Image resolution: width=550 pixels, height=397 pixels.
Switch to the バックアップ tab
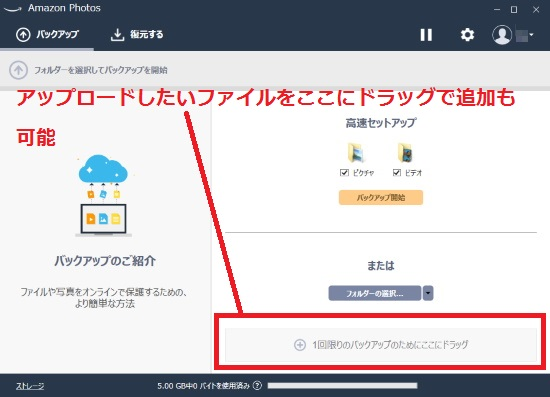coord(47,34)
